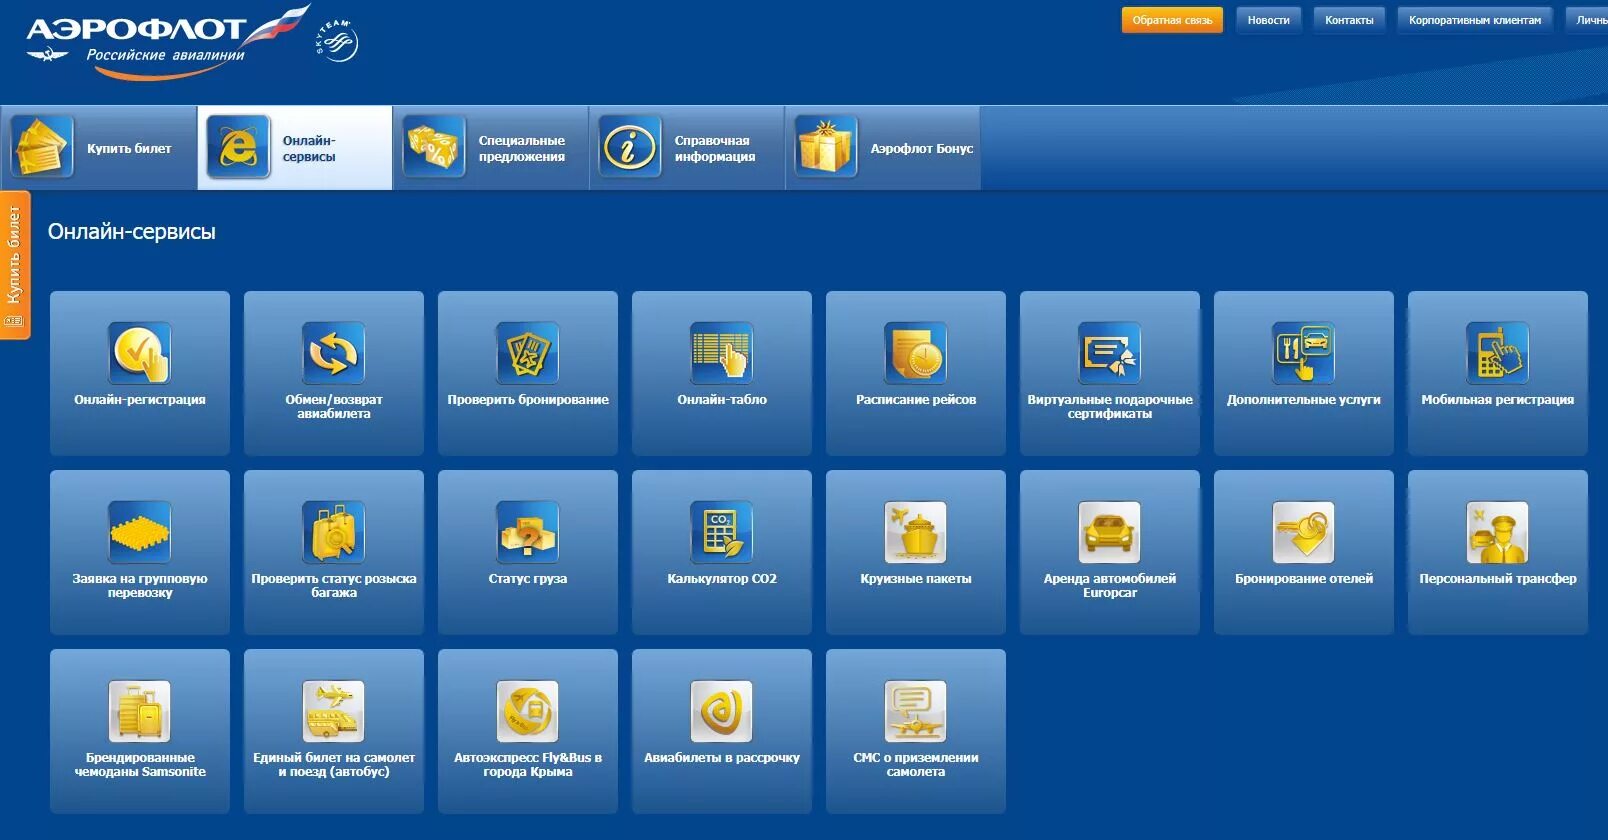This screenshot has width=1608, height=840.
Task: Click the Проверить бронирование tickets icon
Action: tap(528, 353)
